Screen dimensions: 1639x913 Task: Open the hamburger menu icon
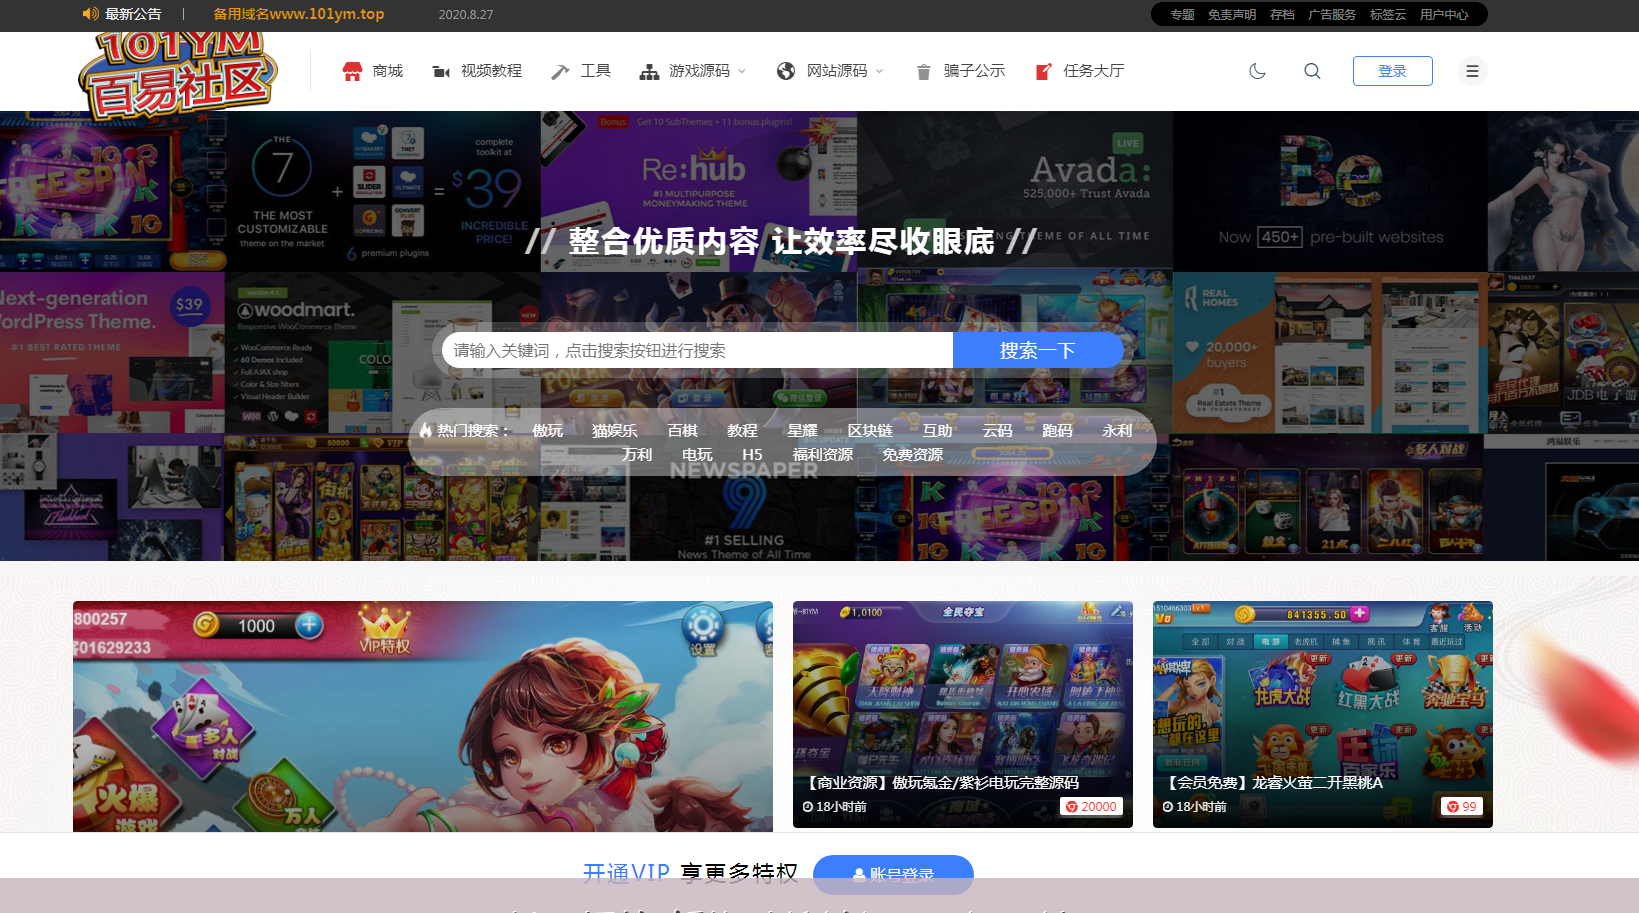tap(1472, 71)
